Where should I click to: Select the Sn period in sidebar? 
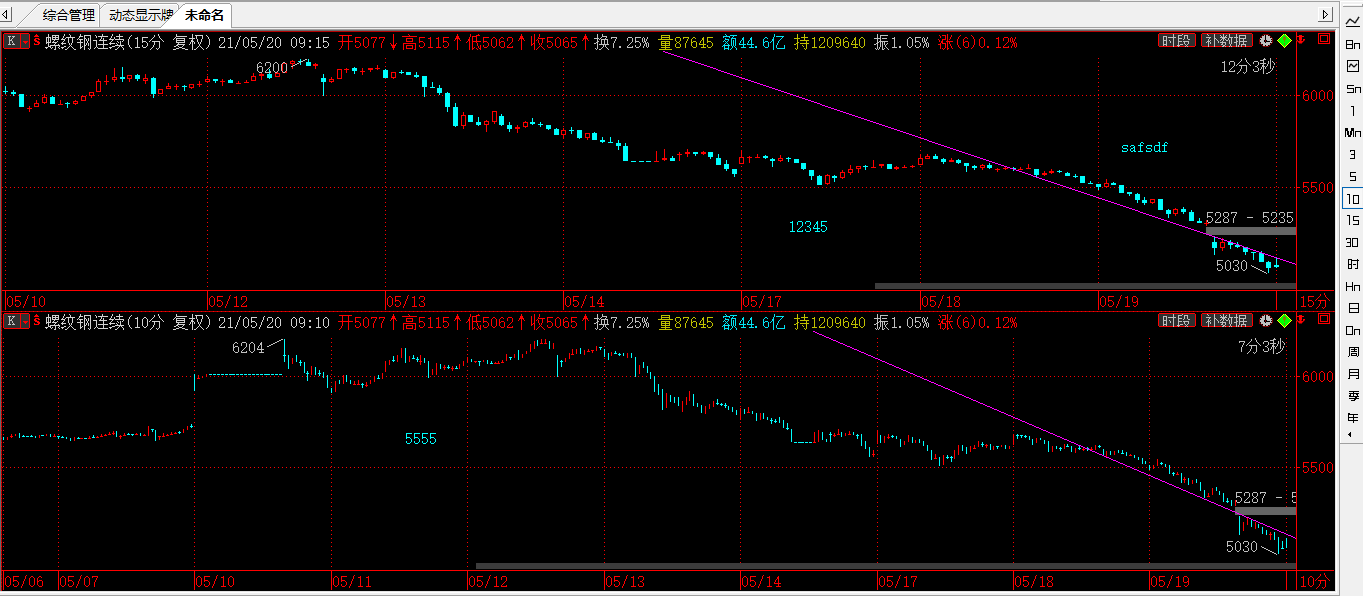pyautogui.click(x=1352, y=89)
